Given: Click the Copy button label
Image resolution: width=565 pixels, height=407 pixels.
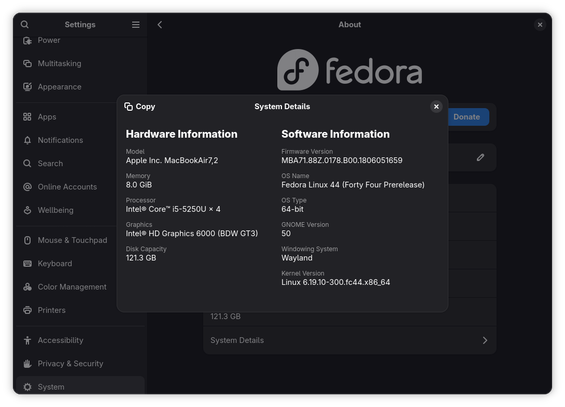Looking at the screenshot, I should point(145,107).
